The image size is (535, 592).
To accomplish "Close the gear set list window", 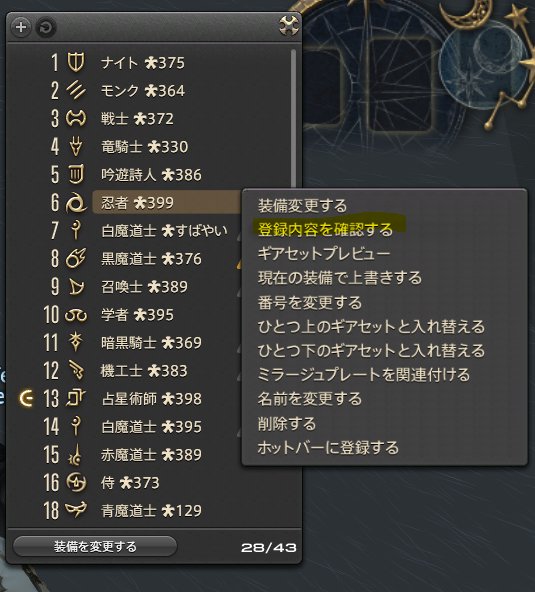I will coord(289,26).
